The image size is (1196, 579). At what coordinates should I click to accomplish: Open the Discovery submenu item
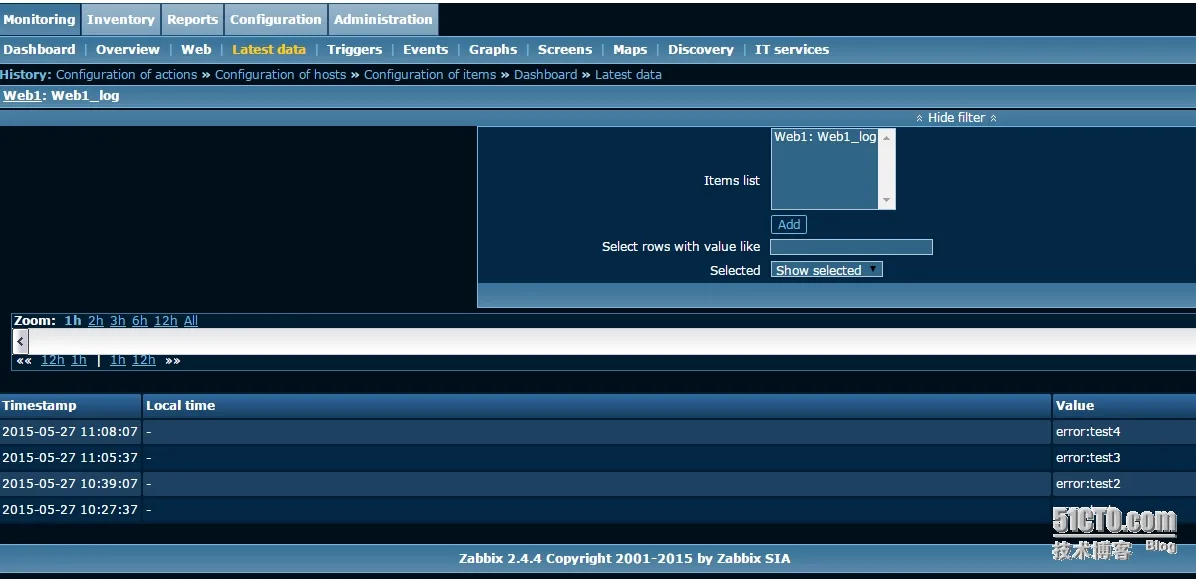(x=700, y=50)
